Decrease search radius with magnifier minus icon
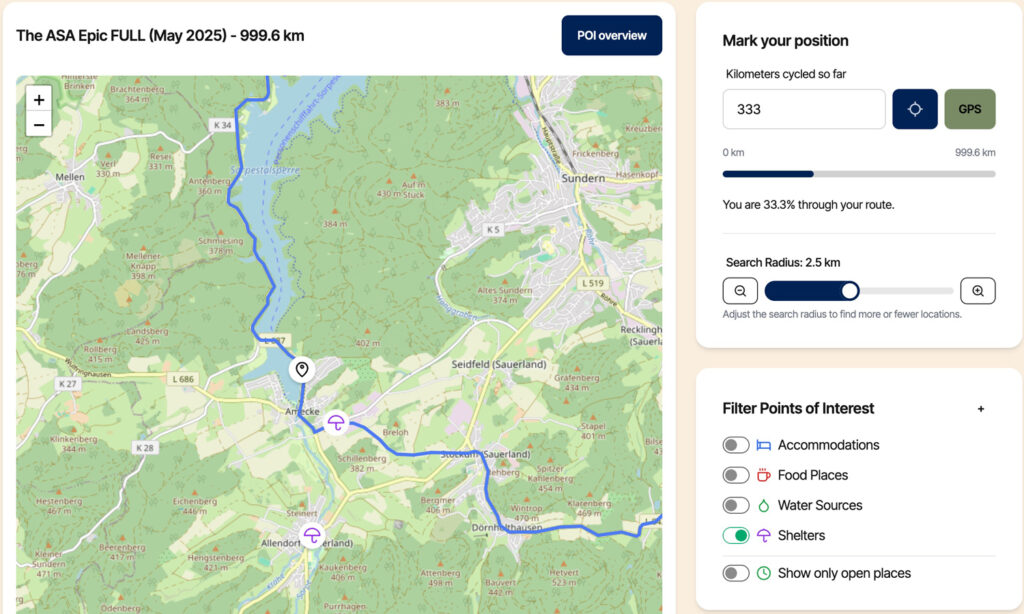The height and width of the screenshot is (614, 1024). coord(740,291)
